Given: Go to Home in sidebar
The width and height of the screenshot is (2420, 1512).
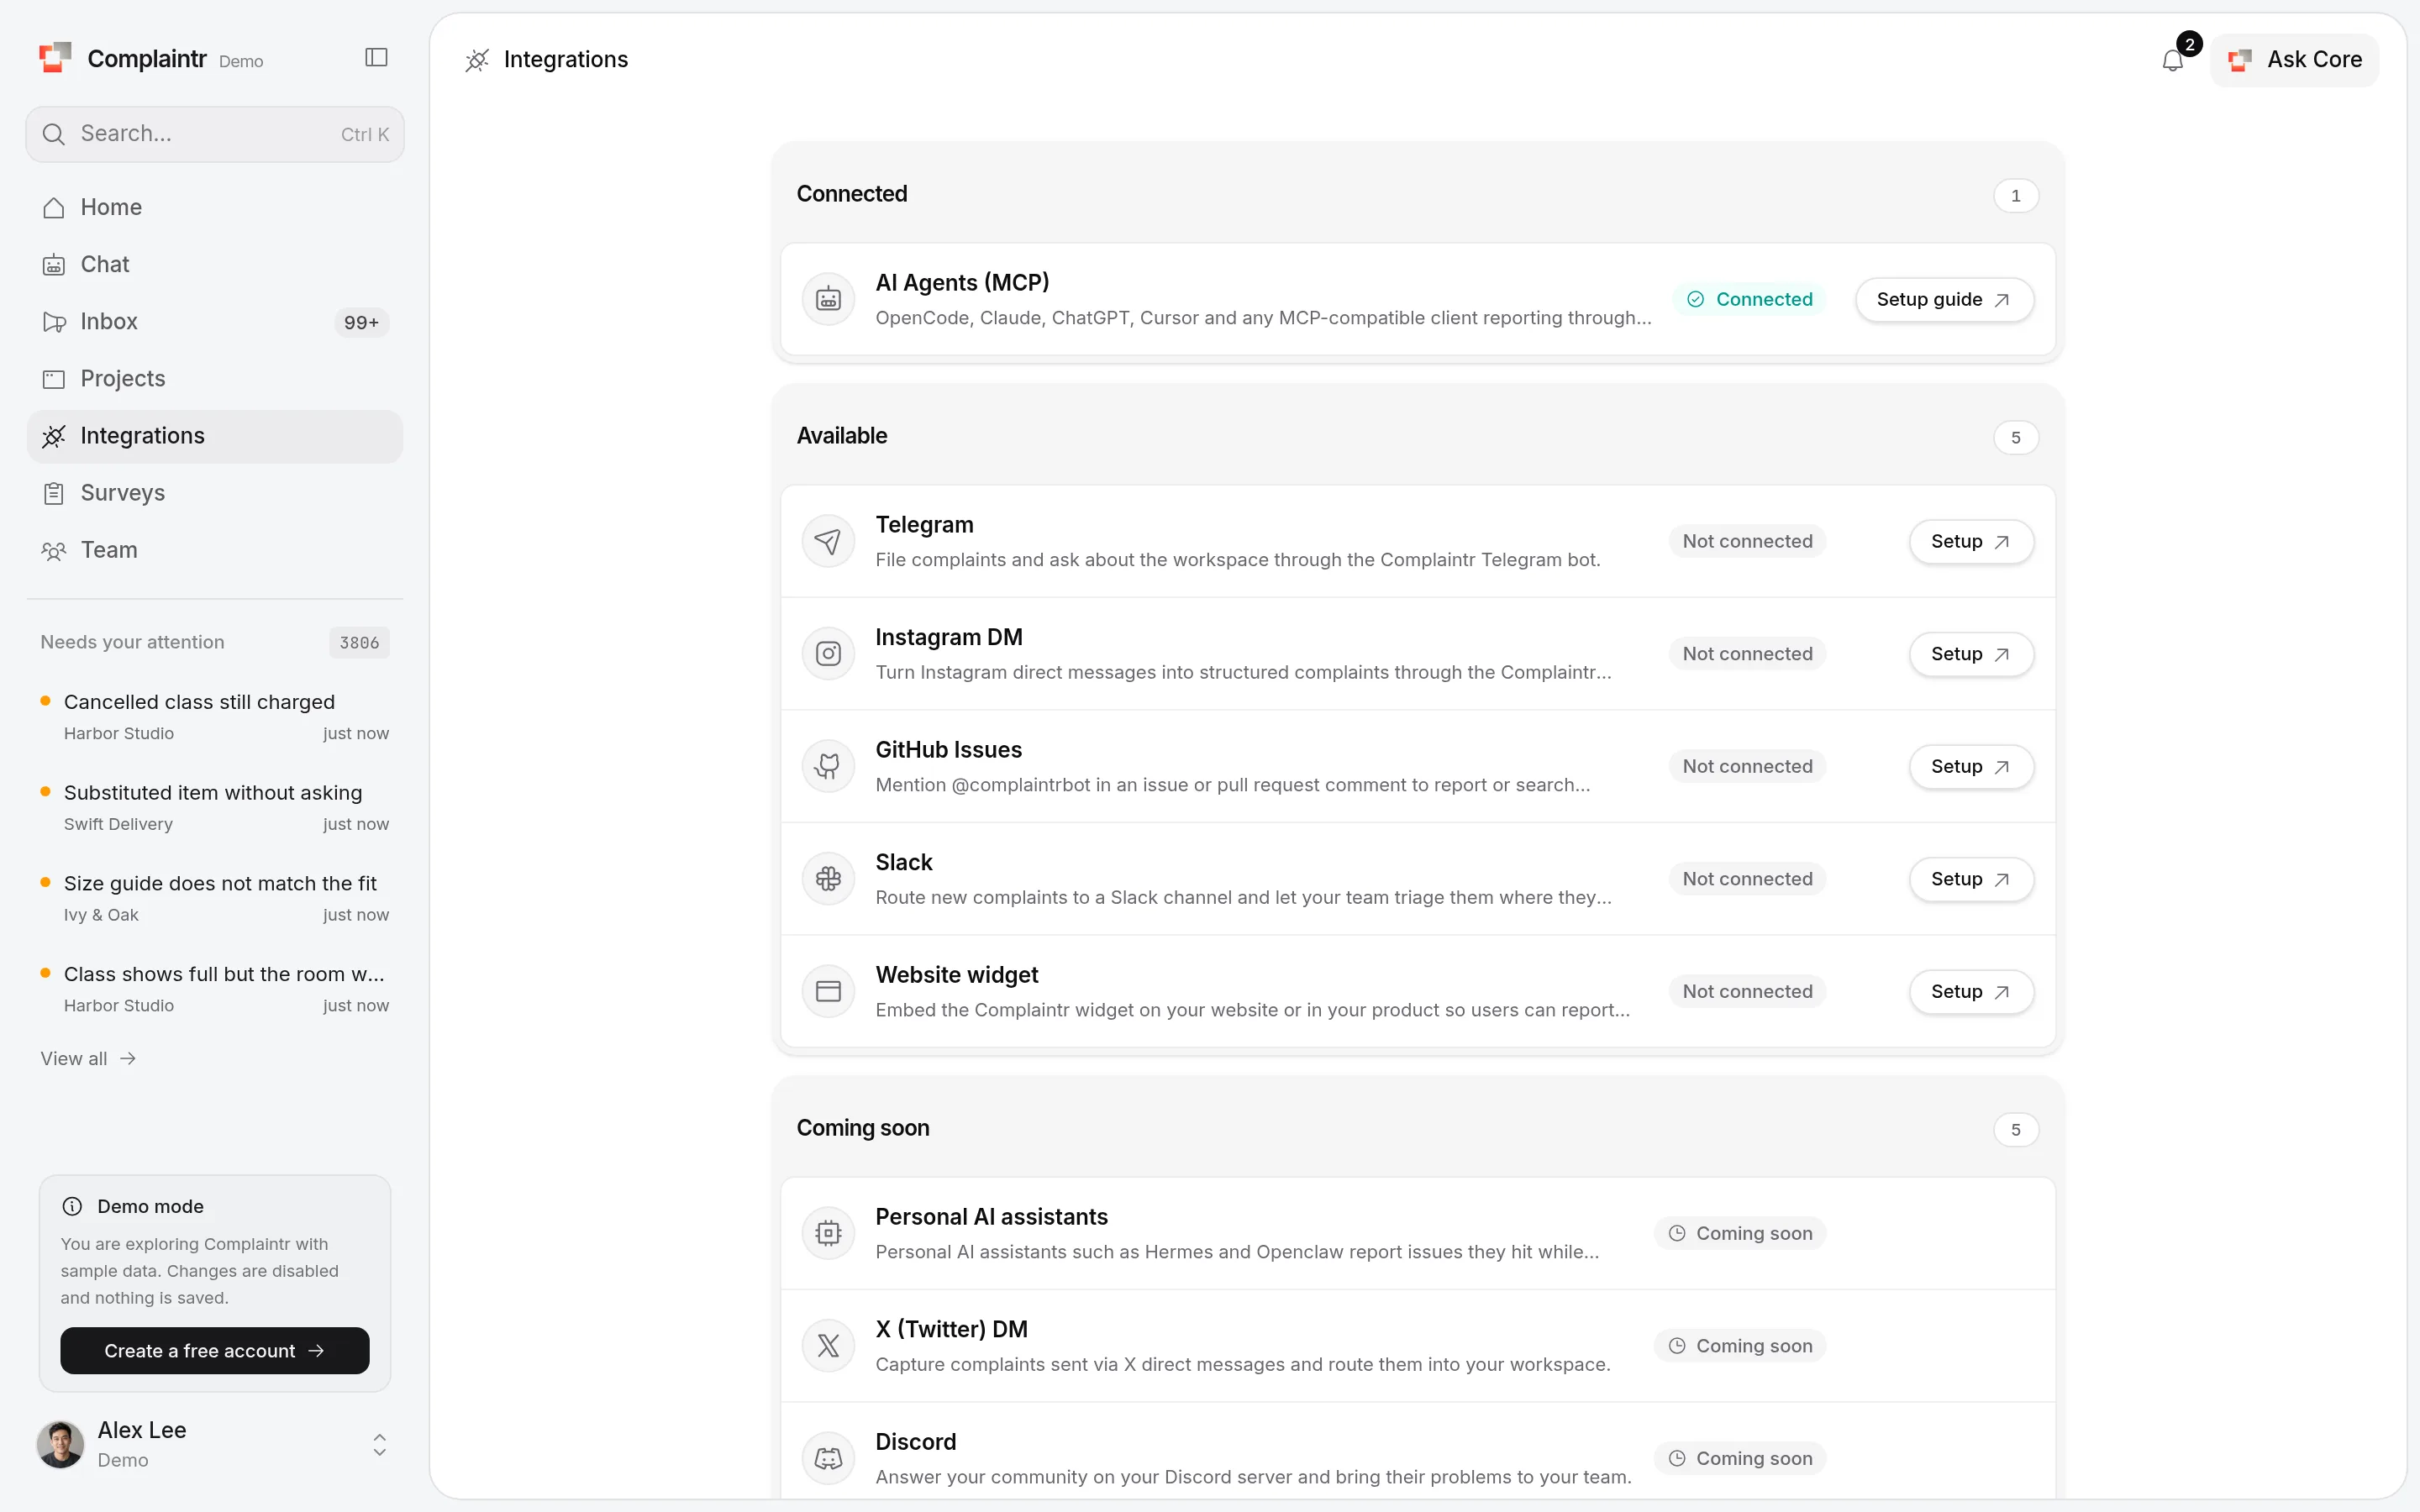Looking at the screenshot, I should click(x=215, y=207).
